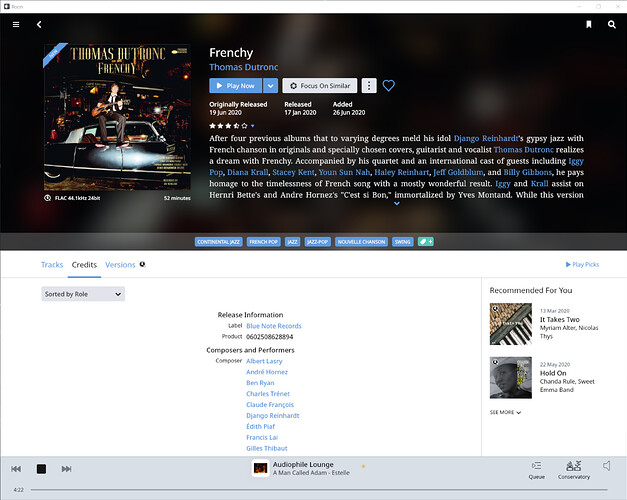Screen dimensions: 627x500
Task: Toggle the heart favorite for Frenchy
Action: [x=388, y=86]
